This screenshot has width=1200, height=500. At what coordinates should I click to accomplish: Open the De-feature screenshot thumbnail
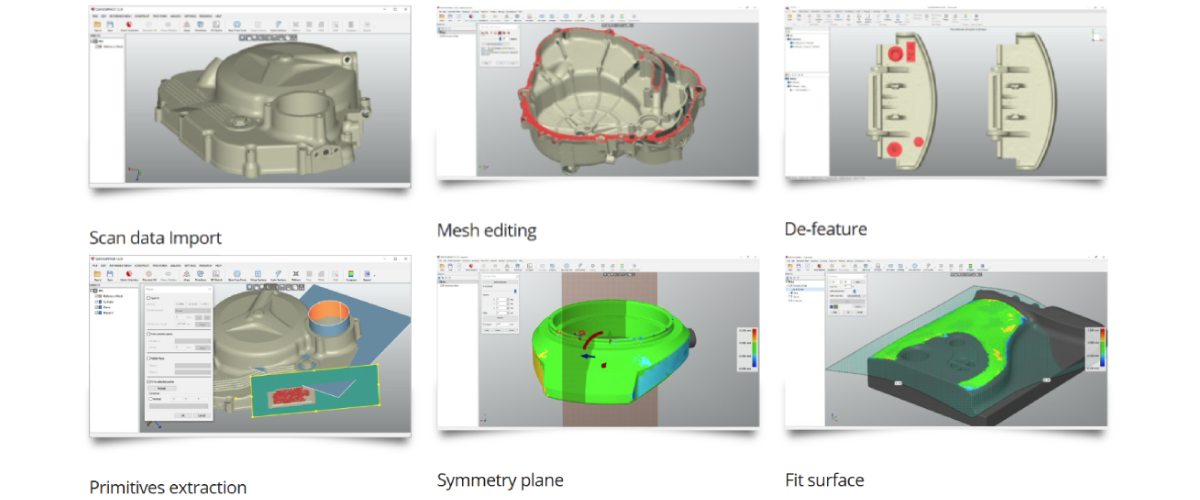pos(945,93)
